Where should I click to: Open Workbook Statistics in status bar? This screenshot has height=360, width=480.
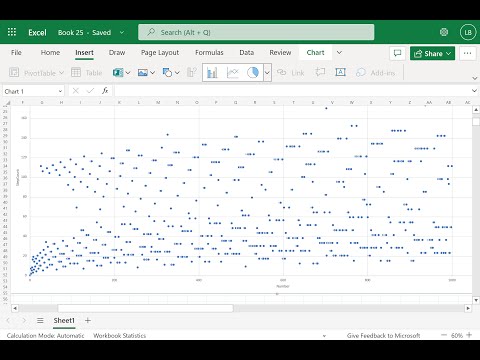click(x=120, y=335)
